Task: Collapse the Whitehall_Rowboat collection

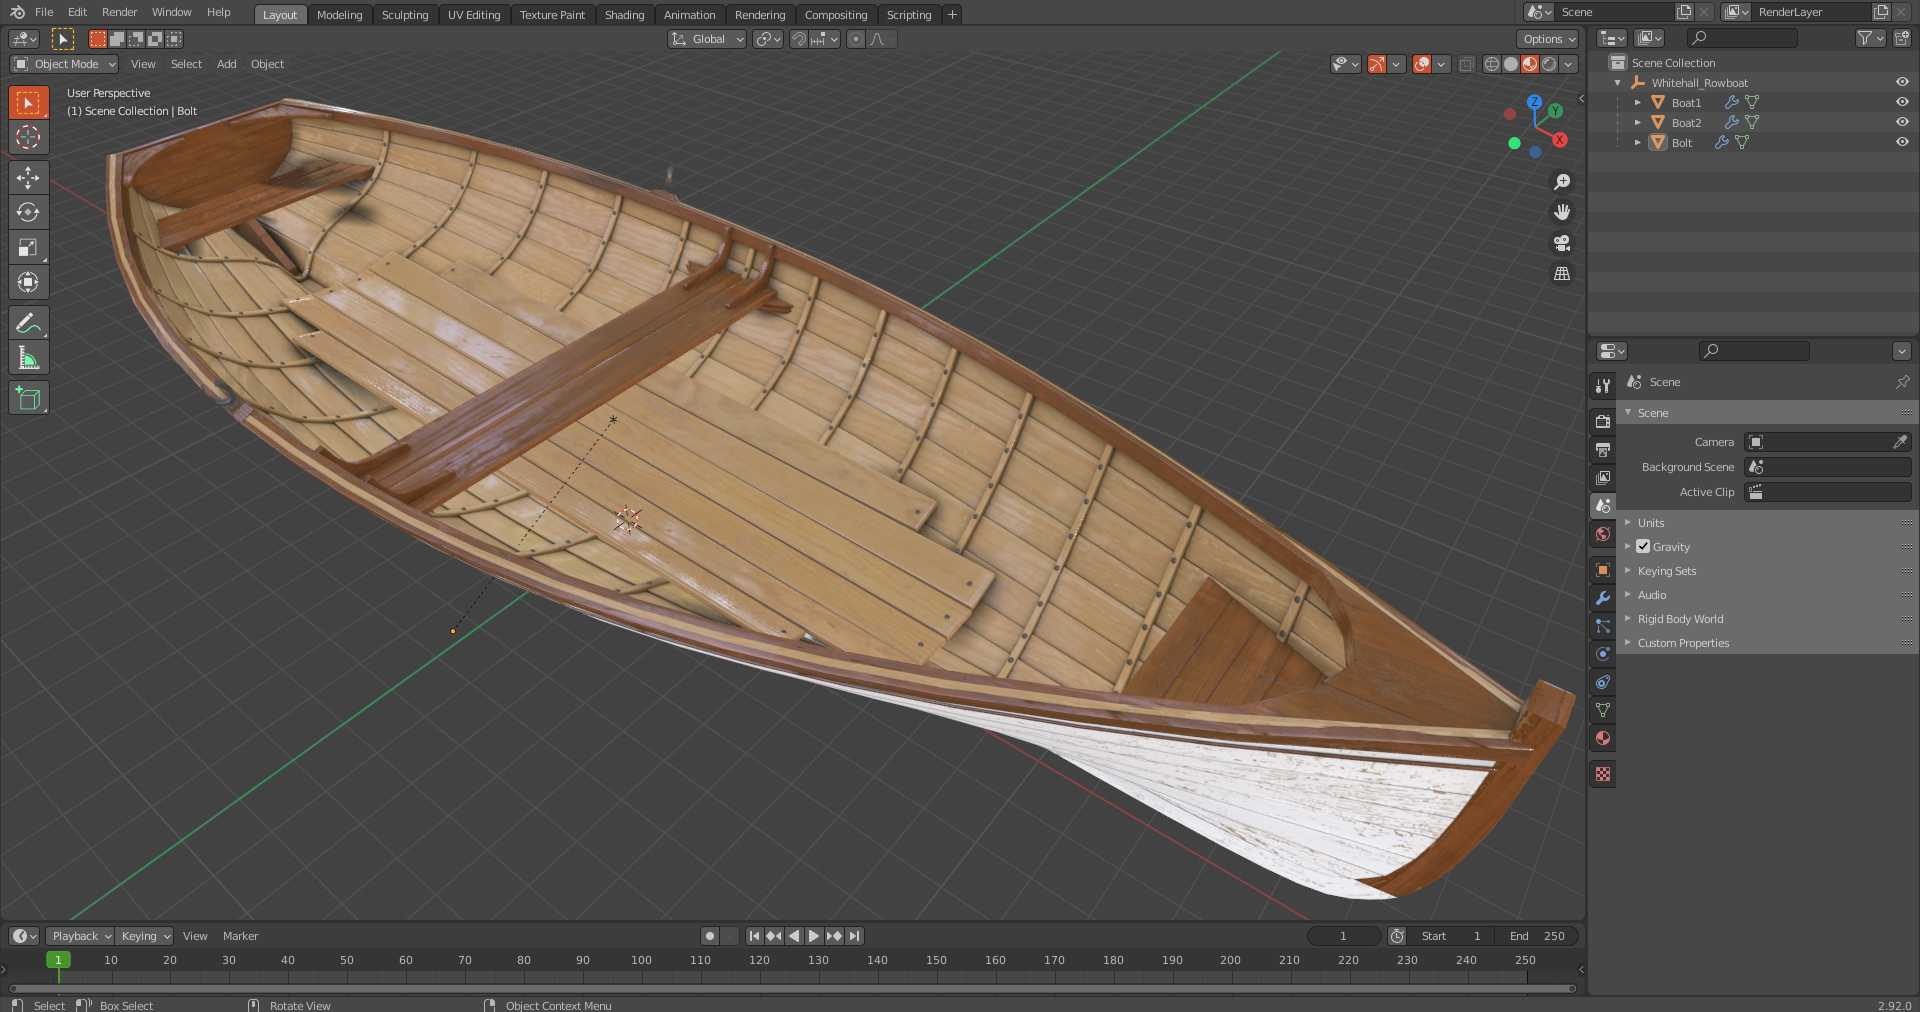Action: pyautogui.click(x=1618, y=82)
